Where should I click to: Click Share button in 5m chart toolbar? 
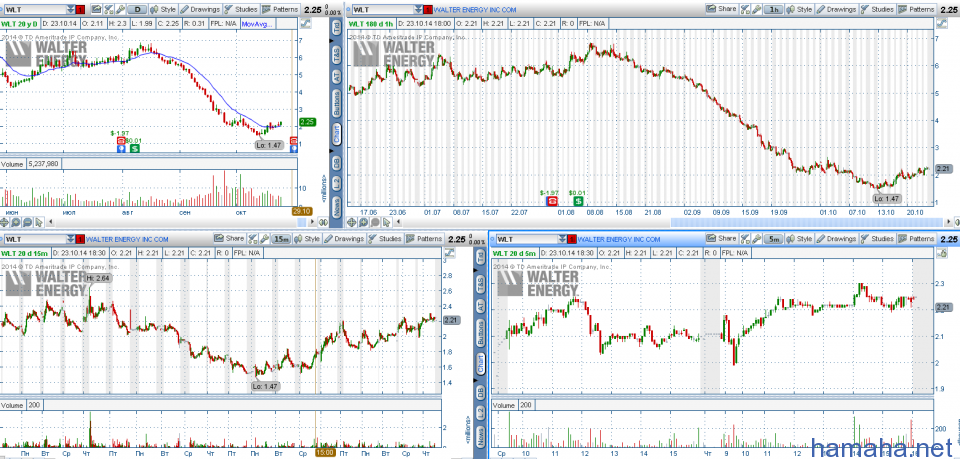pos(721,239)
